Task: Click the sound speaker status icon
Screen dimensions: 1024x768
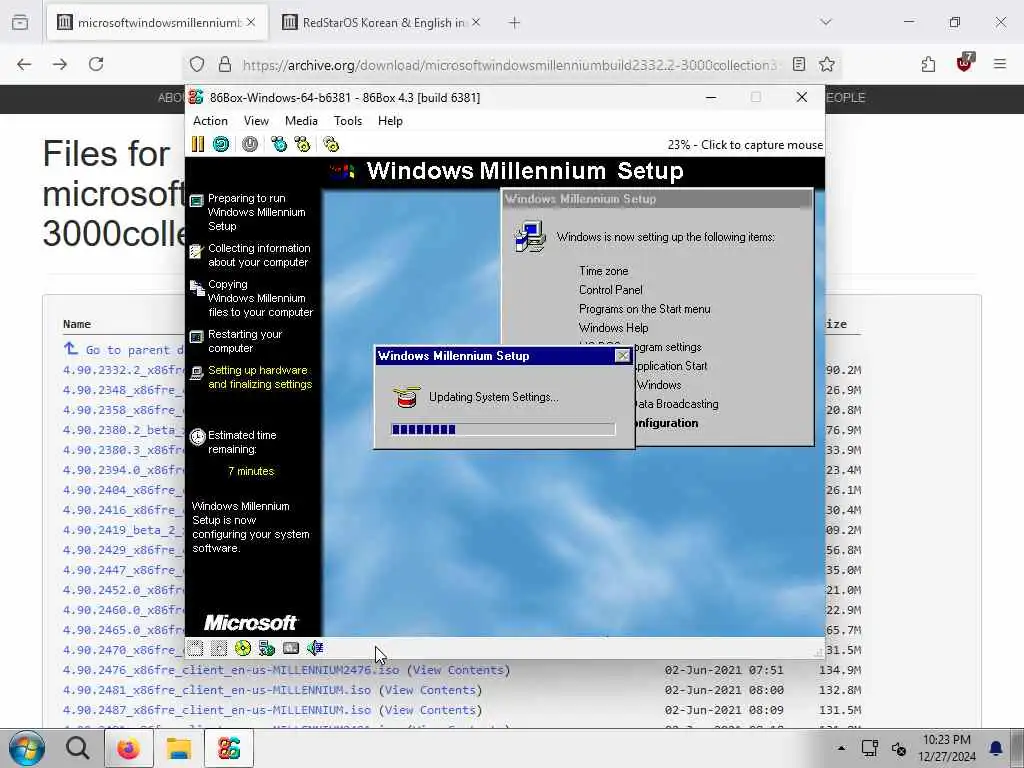Action: pos(315,648)
